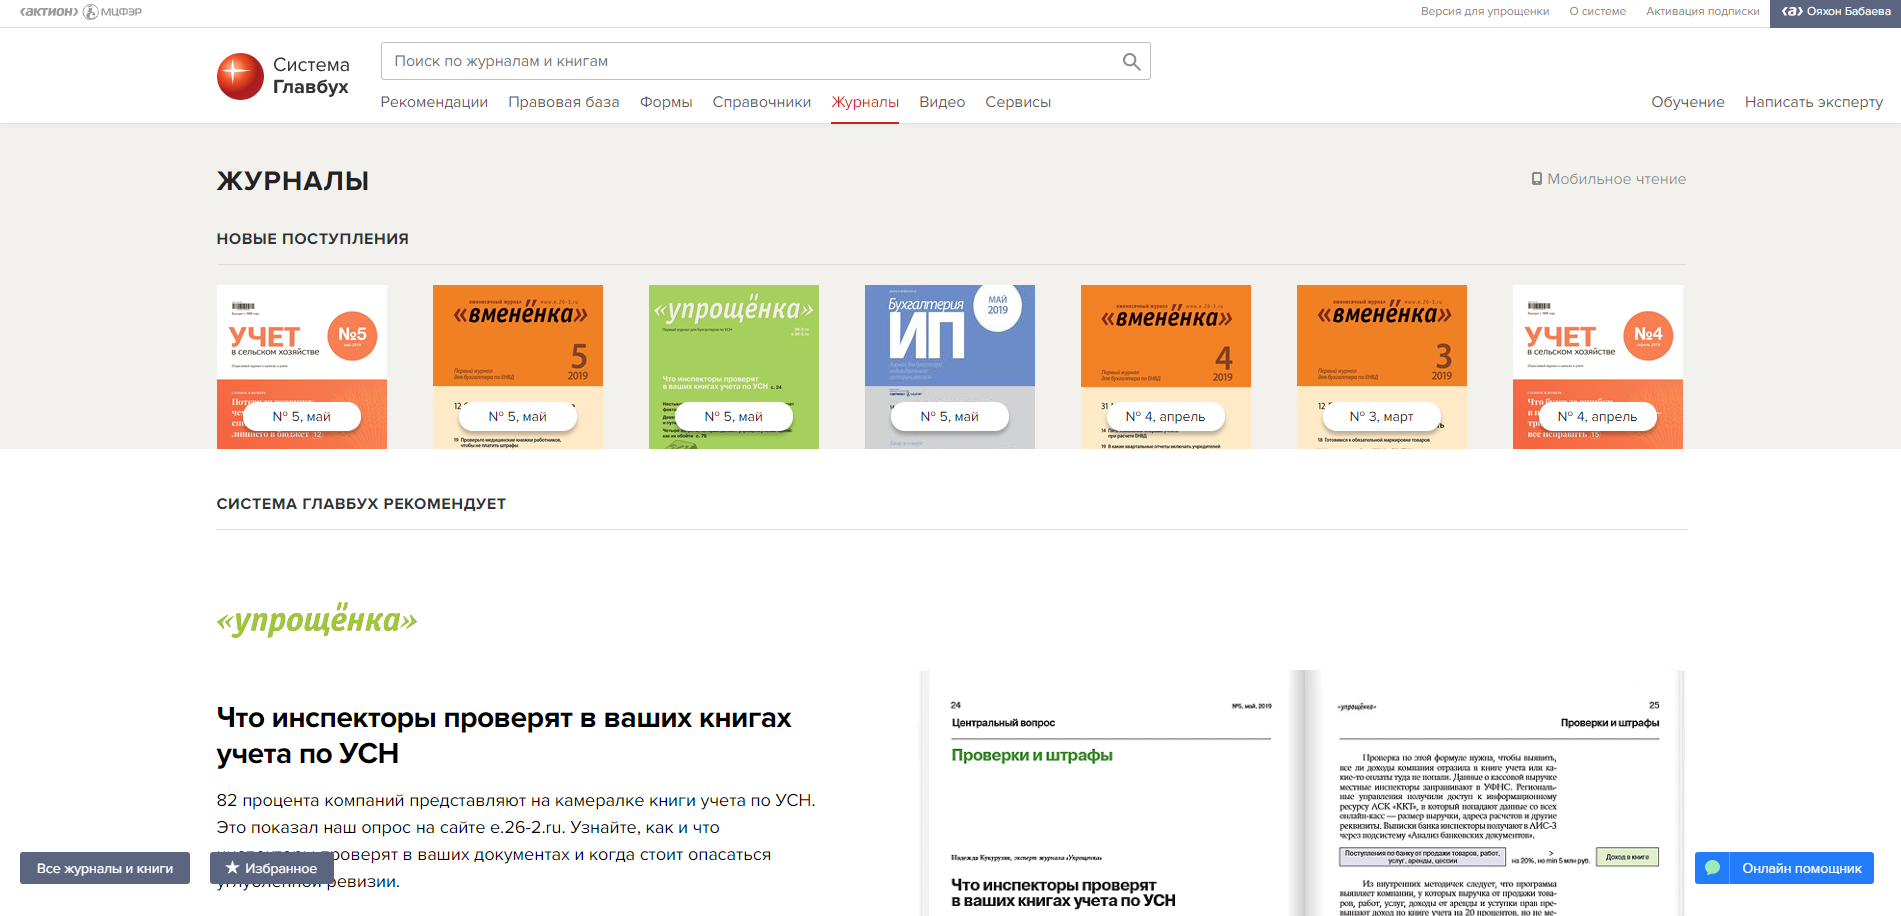Open user profile Ояхон Бабаева
The image size is (1901, 916).
[x=1835, y=12]
